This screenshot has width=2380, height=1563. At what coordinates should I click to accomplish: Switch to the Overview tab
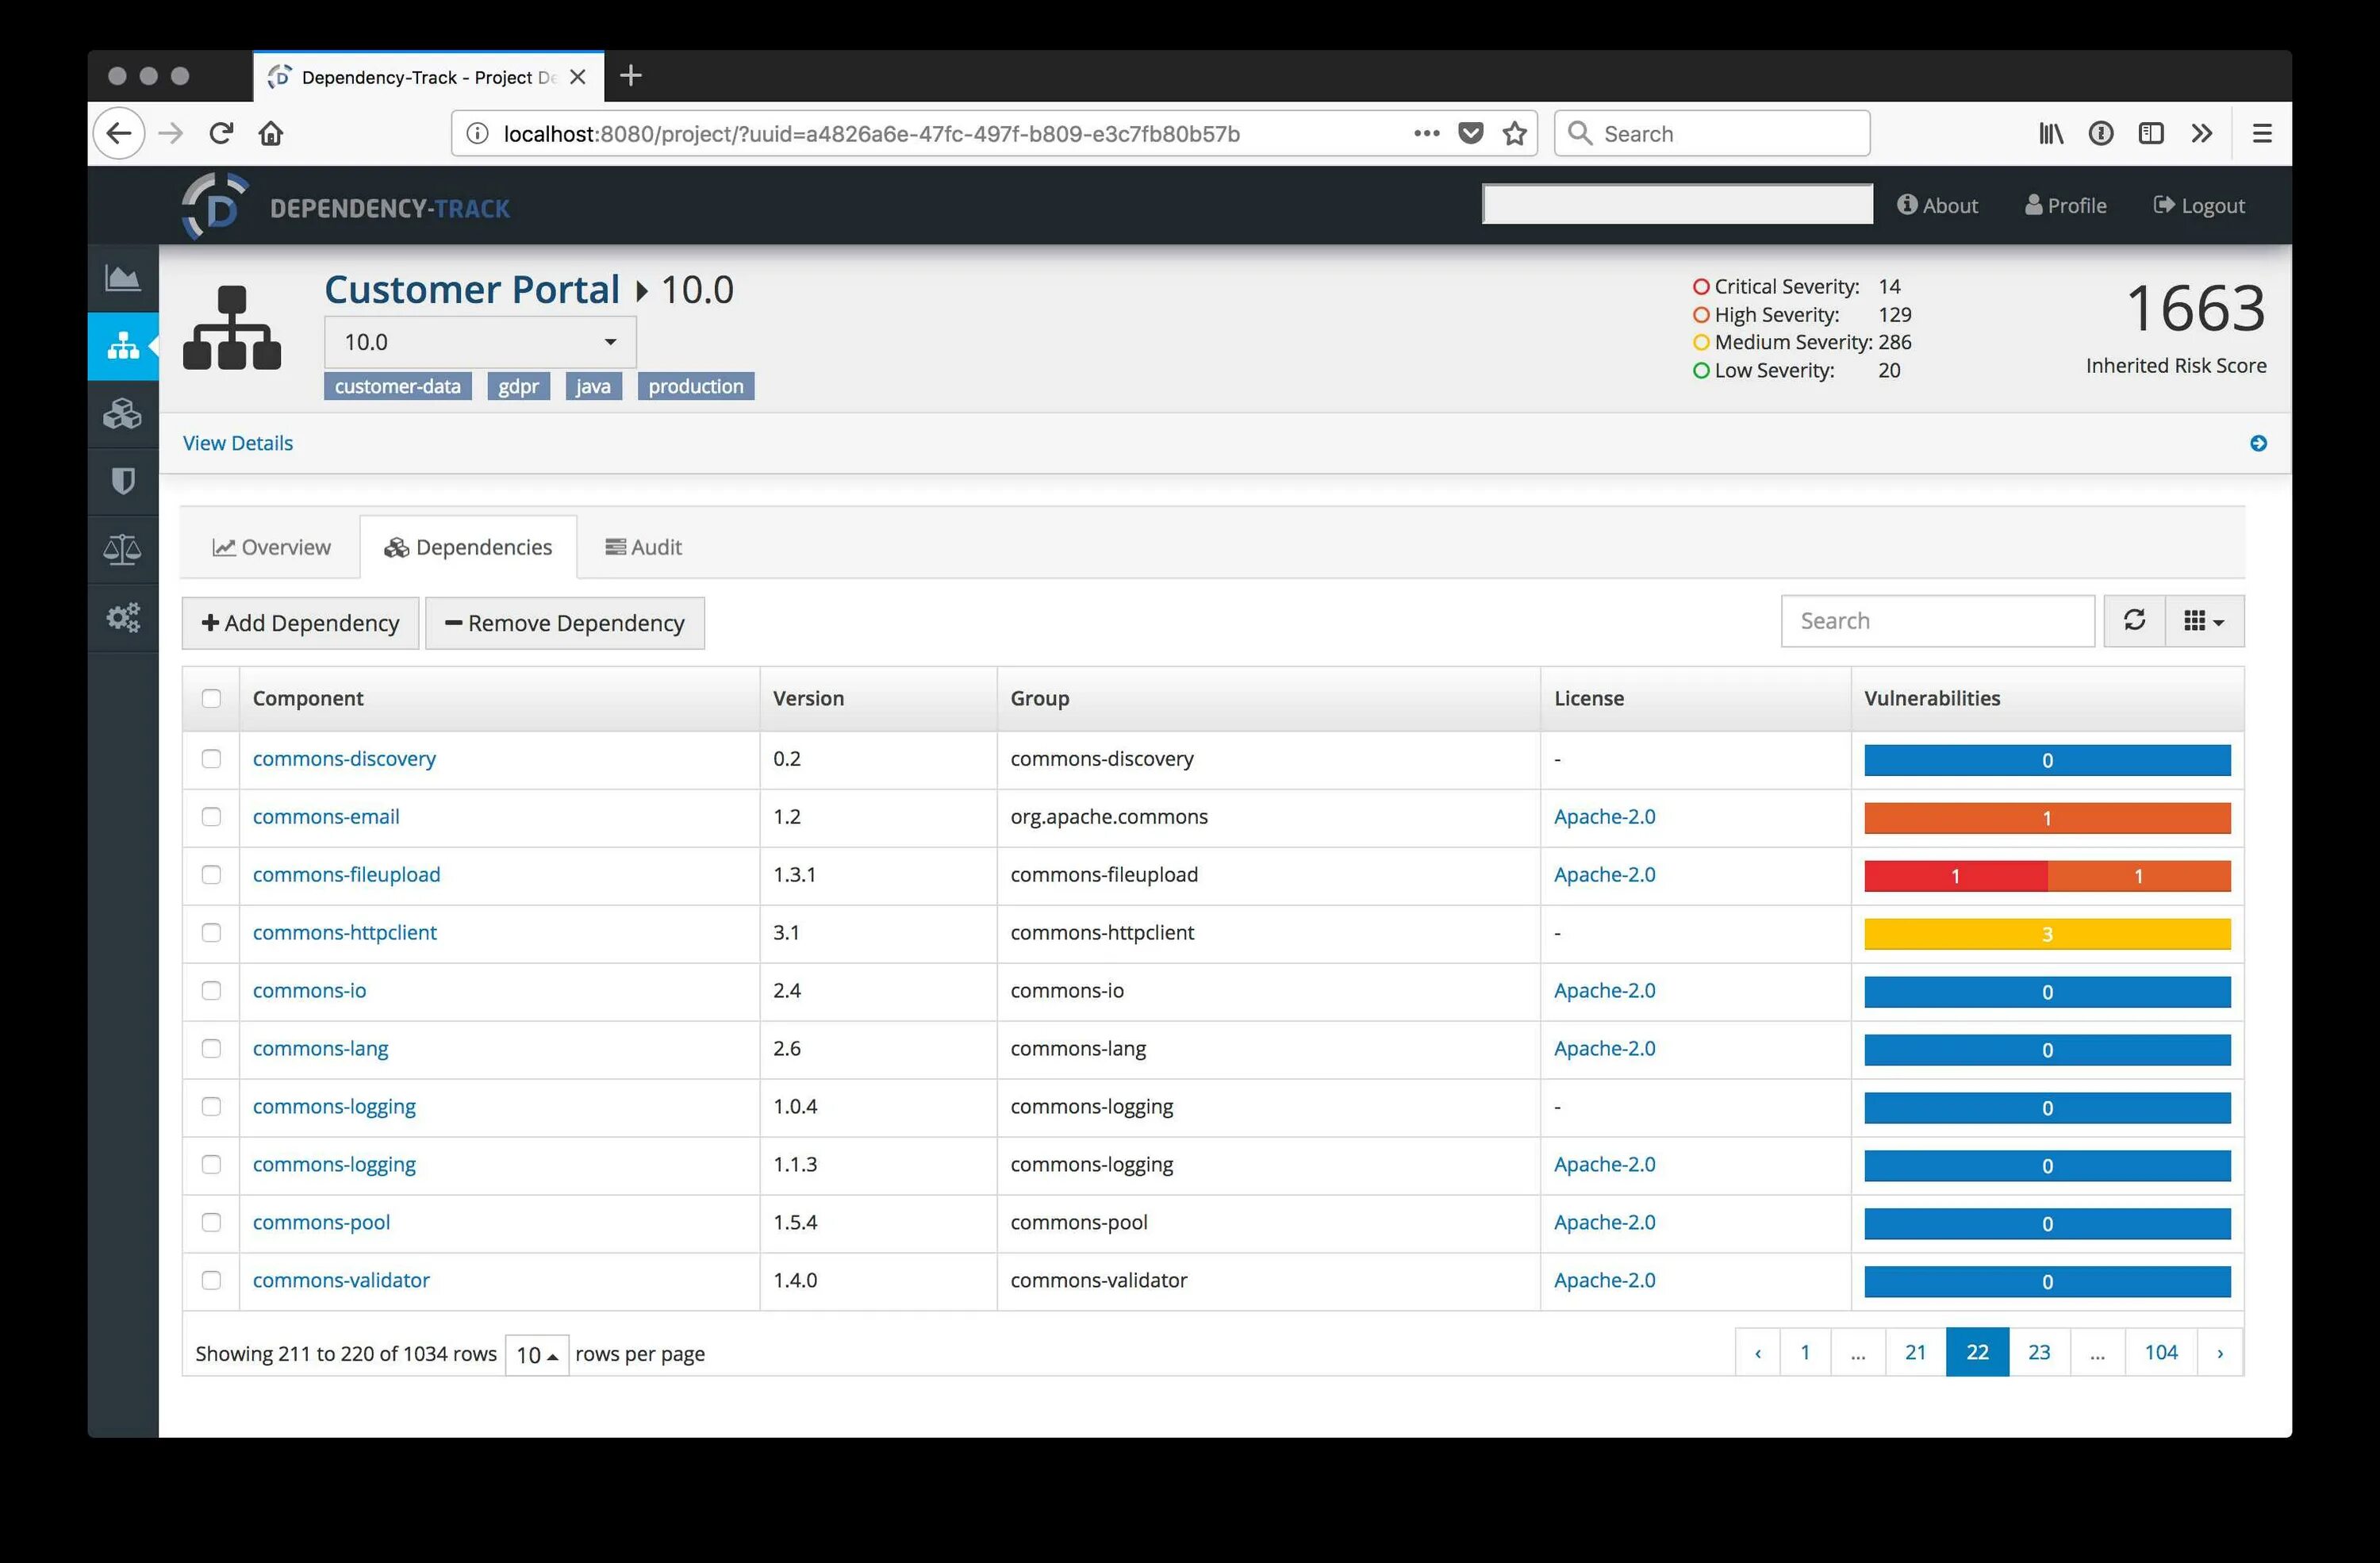(271, 547)
